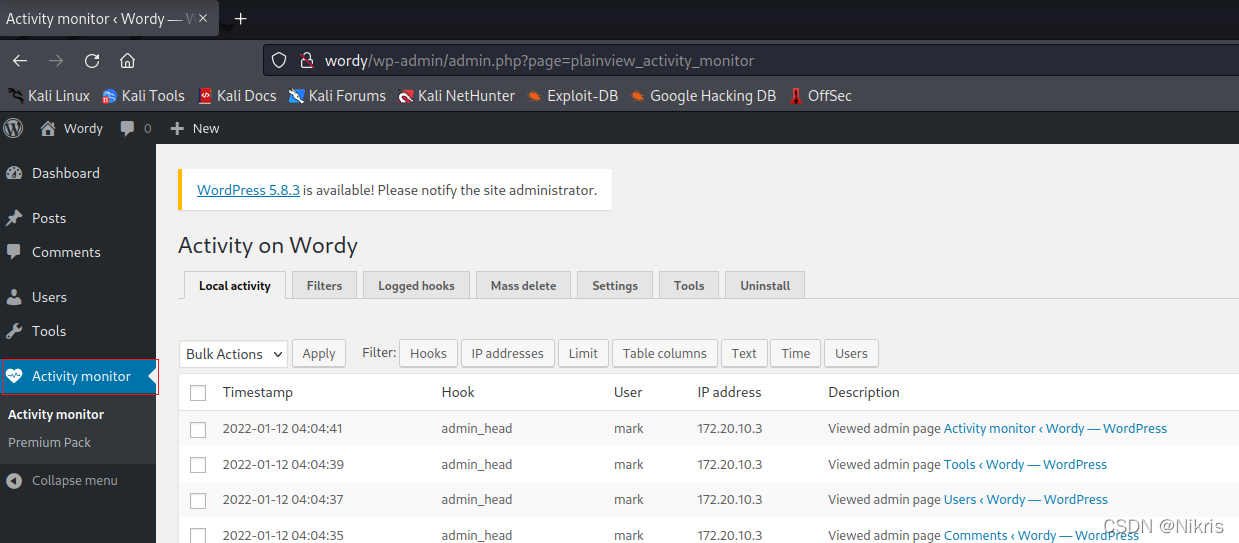Open the Activity monitor submenu item
The height and width of the screenshot is (543, 1239).
click(x=56, y=414)
